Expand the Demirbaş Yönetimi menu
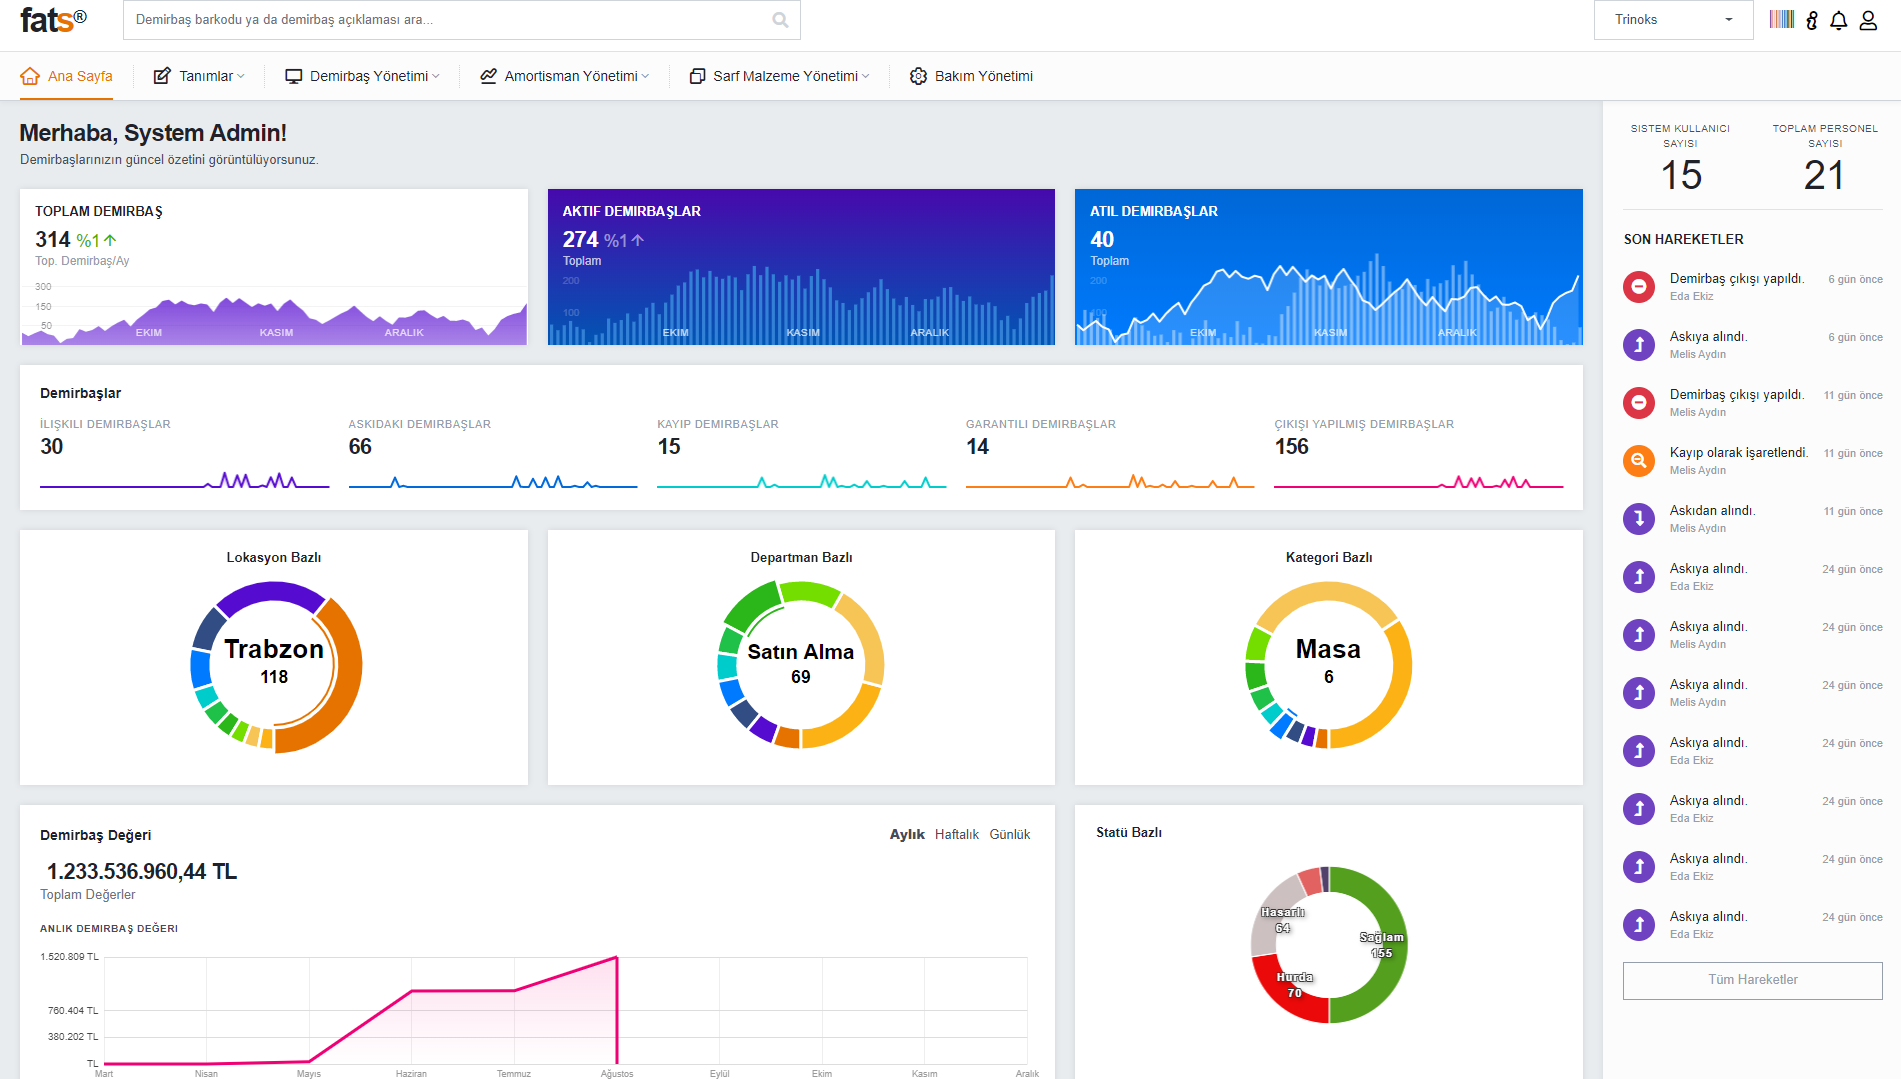 click(x=362, y=76)
